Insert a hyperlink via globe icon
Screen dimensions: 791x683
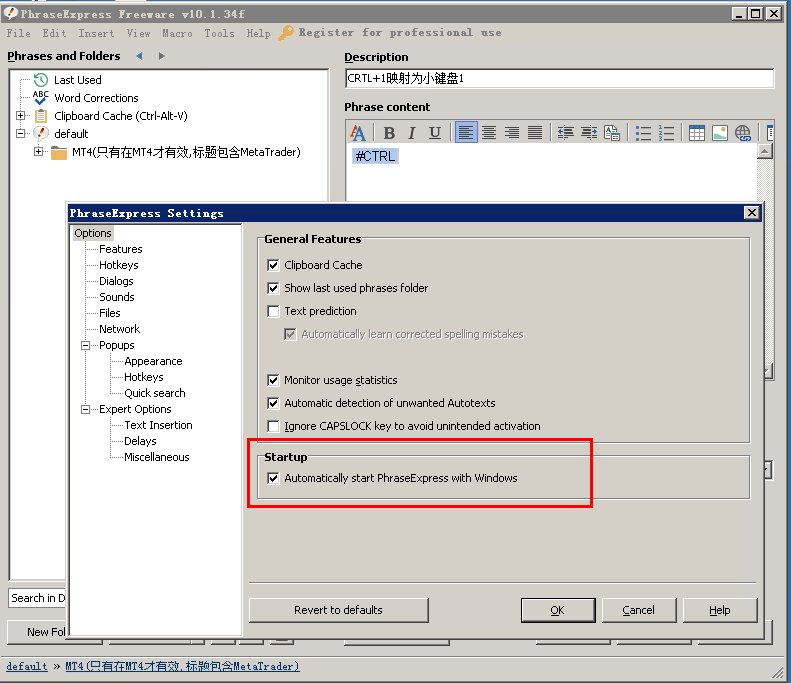[743, 133]
